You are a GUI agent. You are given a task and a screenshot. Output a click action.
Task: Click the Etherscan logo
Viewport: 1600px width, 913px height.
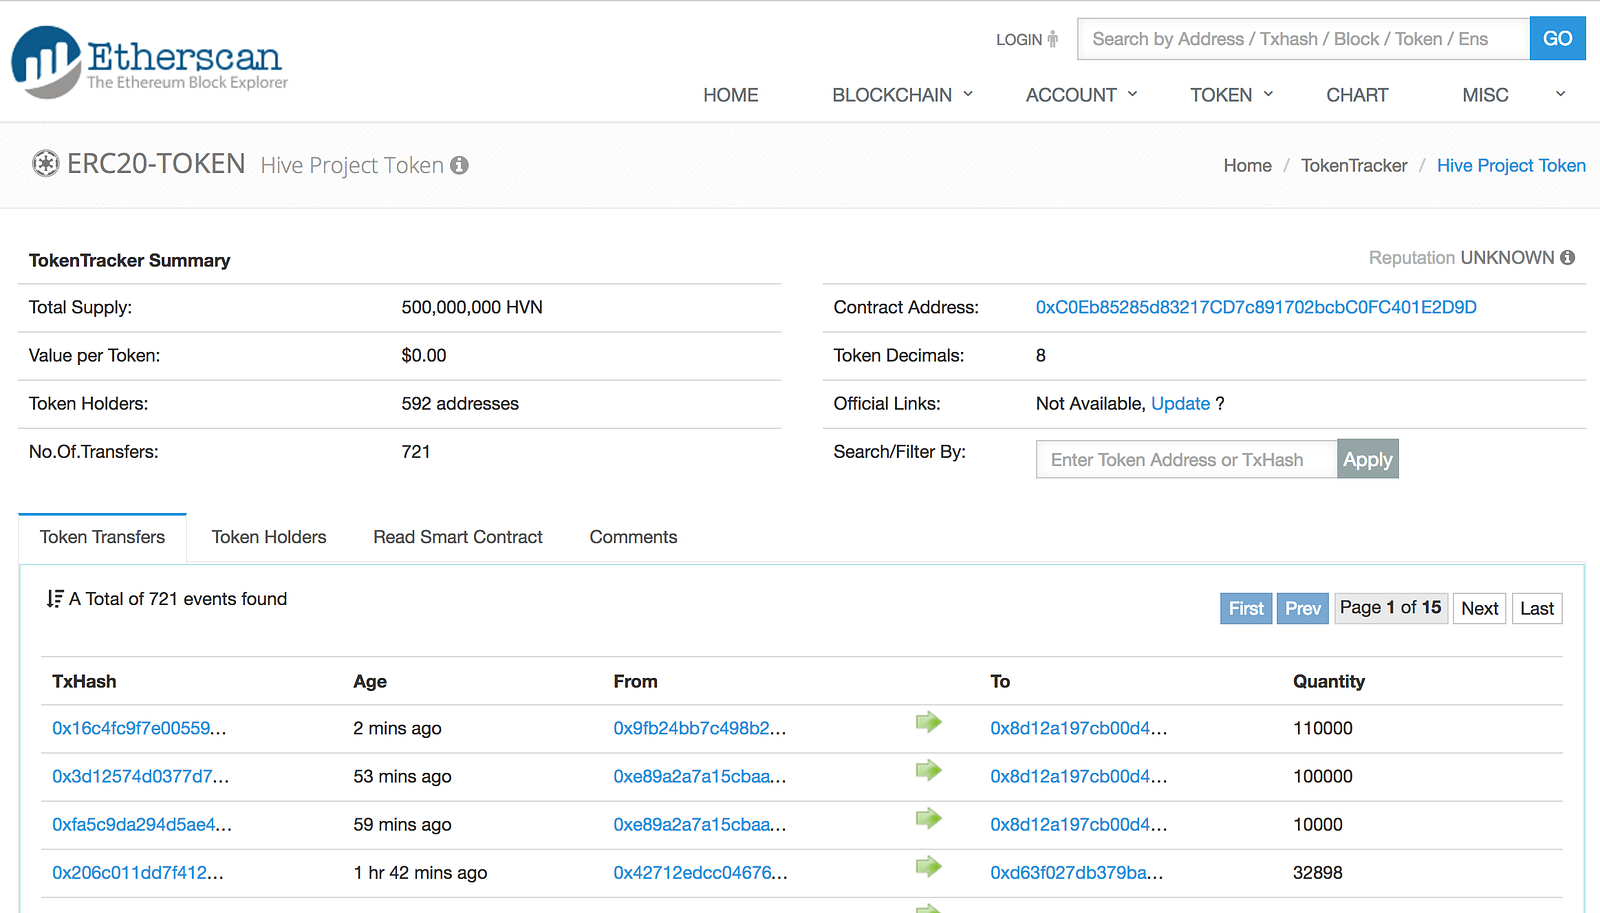[x=150, y=62]
